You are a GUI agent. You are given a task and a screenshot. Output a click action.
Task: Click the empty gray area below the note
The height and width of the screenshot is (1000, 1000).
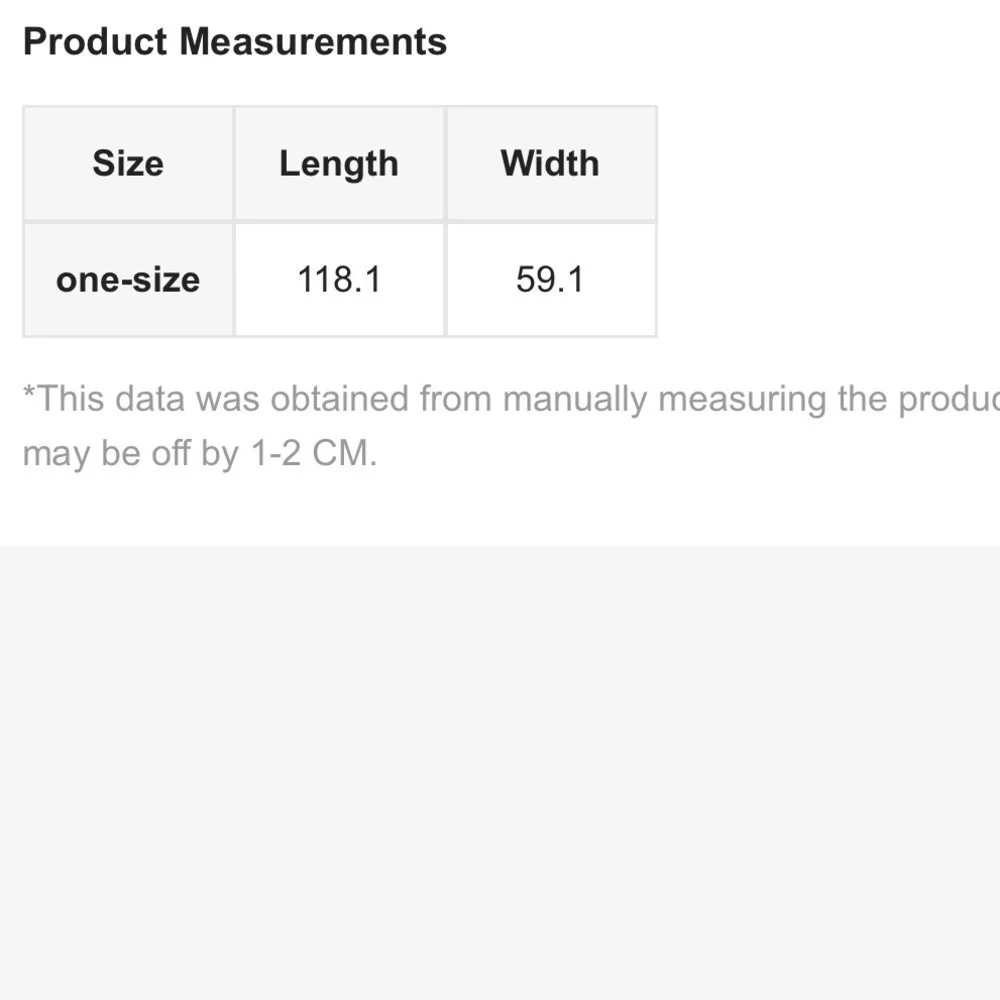pyautogui.click(x=500, y=770)
